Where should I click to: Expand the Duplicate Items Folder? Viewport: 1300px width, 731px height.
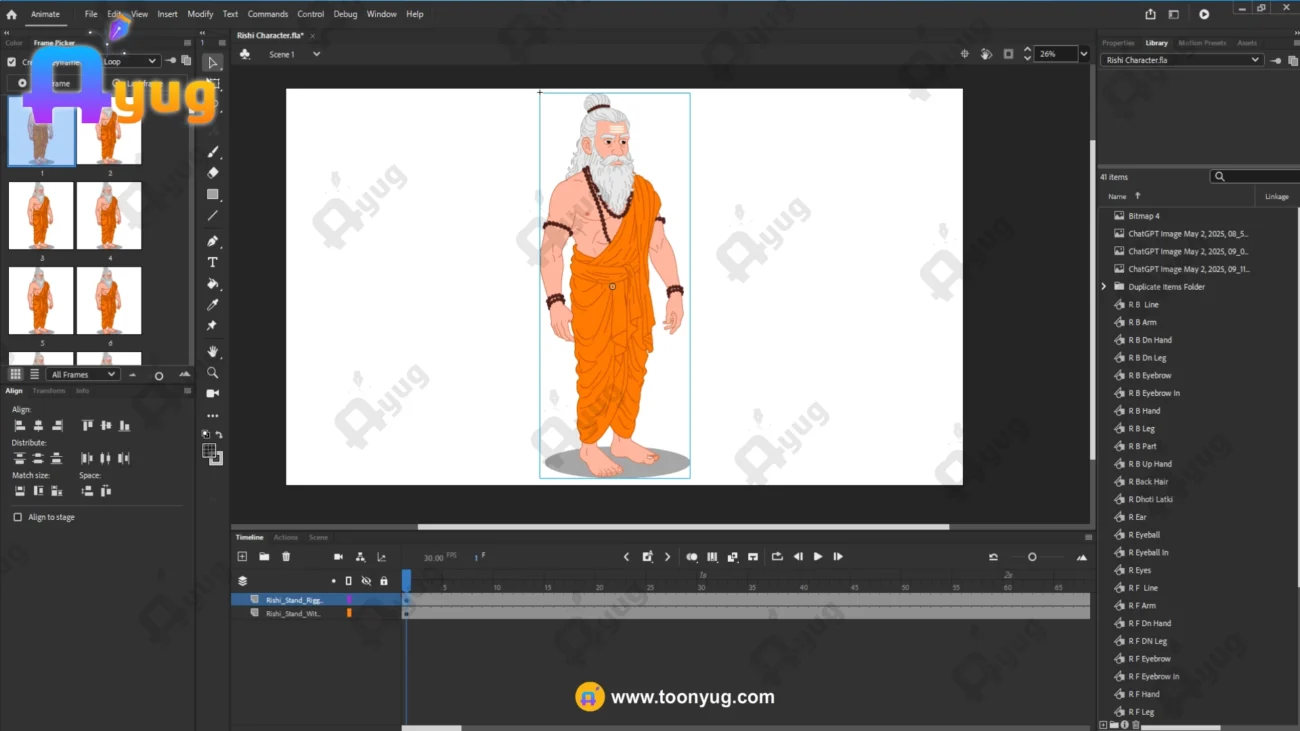click(x=1104, y=287)
